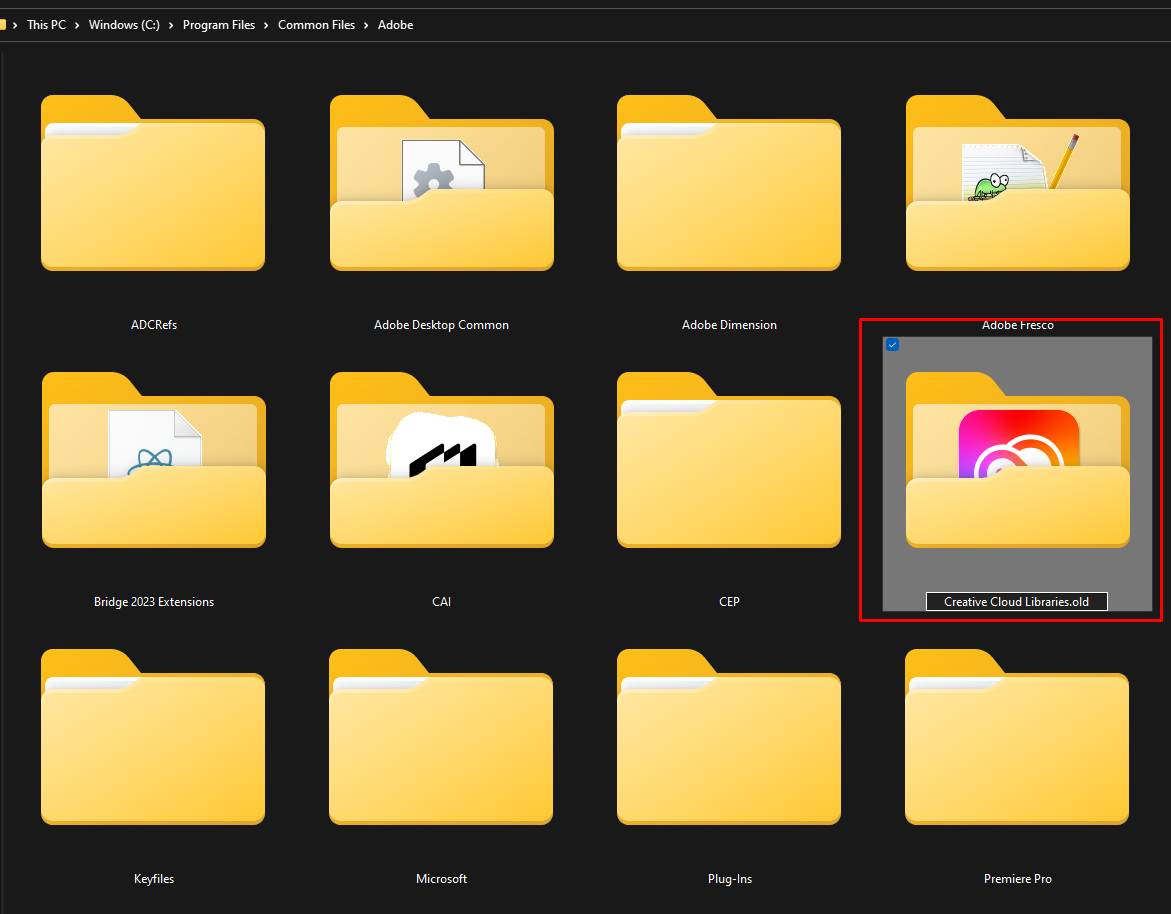Viewport: 1171px width, 914px height.
Task: Click the Adobe breadcrumb label
Action: point(395,24)
